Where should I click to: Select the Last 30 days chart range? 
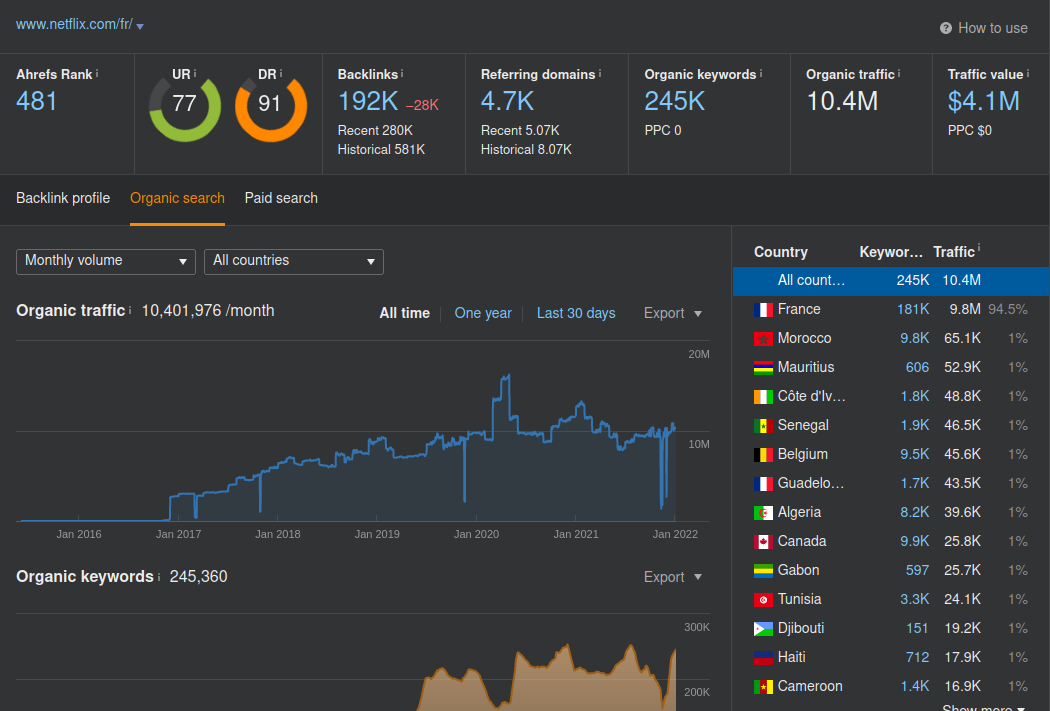576,313
